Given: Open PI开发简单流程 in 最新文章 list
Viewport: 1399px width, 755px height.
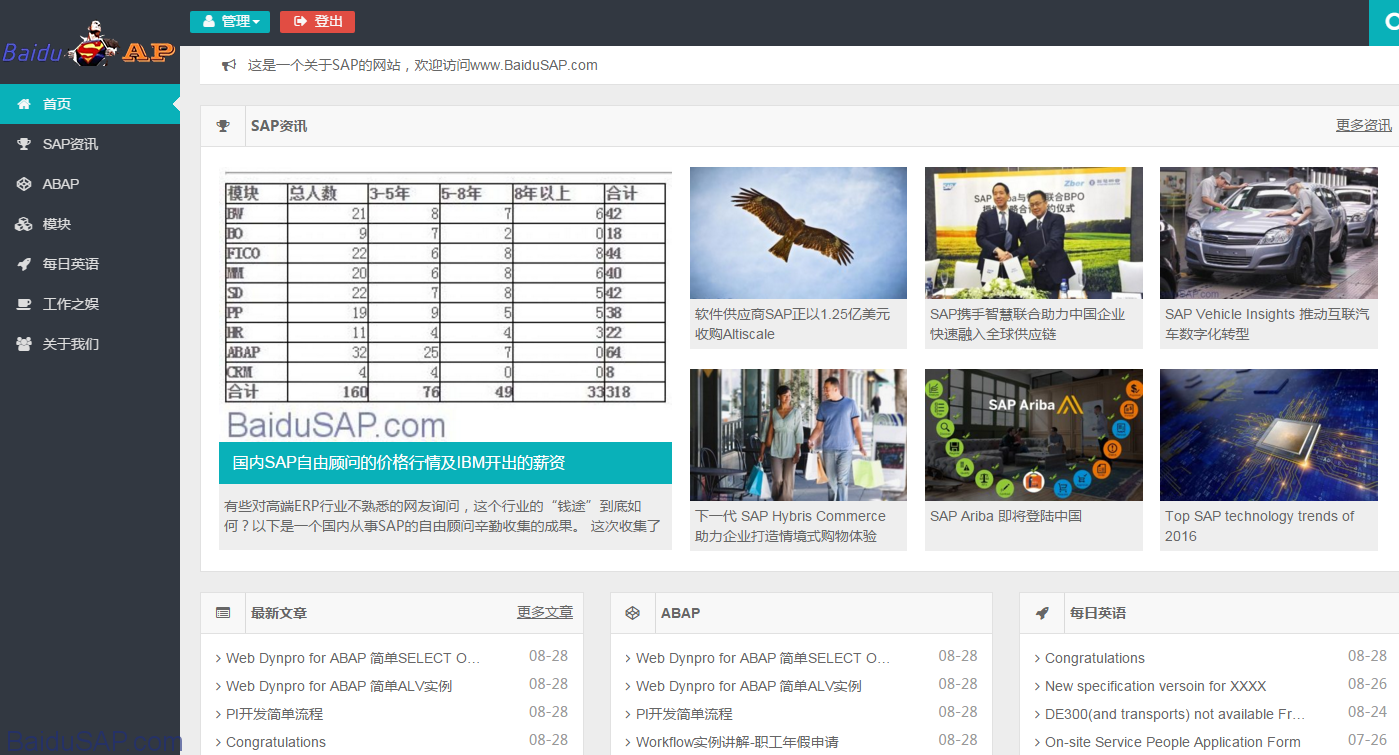Looking at the screenshot, I should (274, 714).
